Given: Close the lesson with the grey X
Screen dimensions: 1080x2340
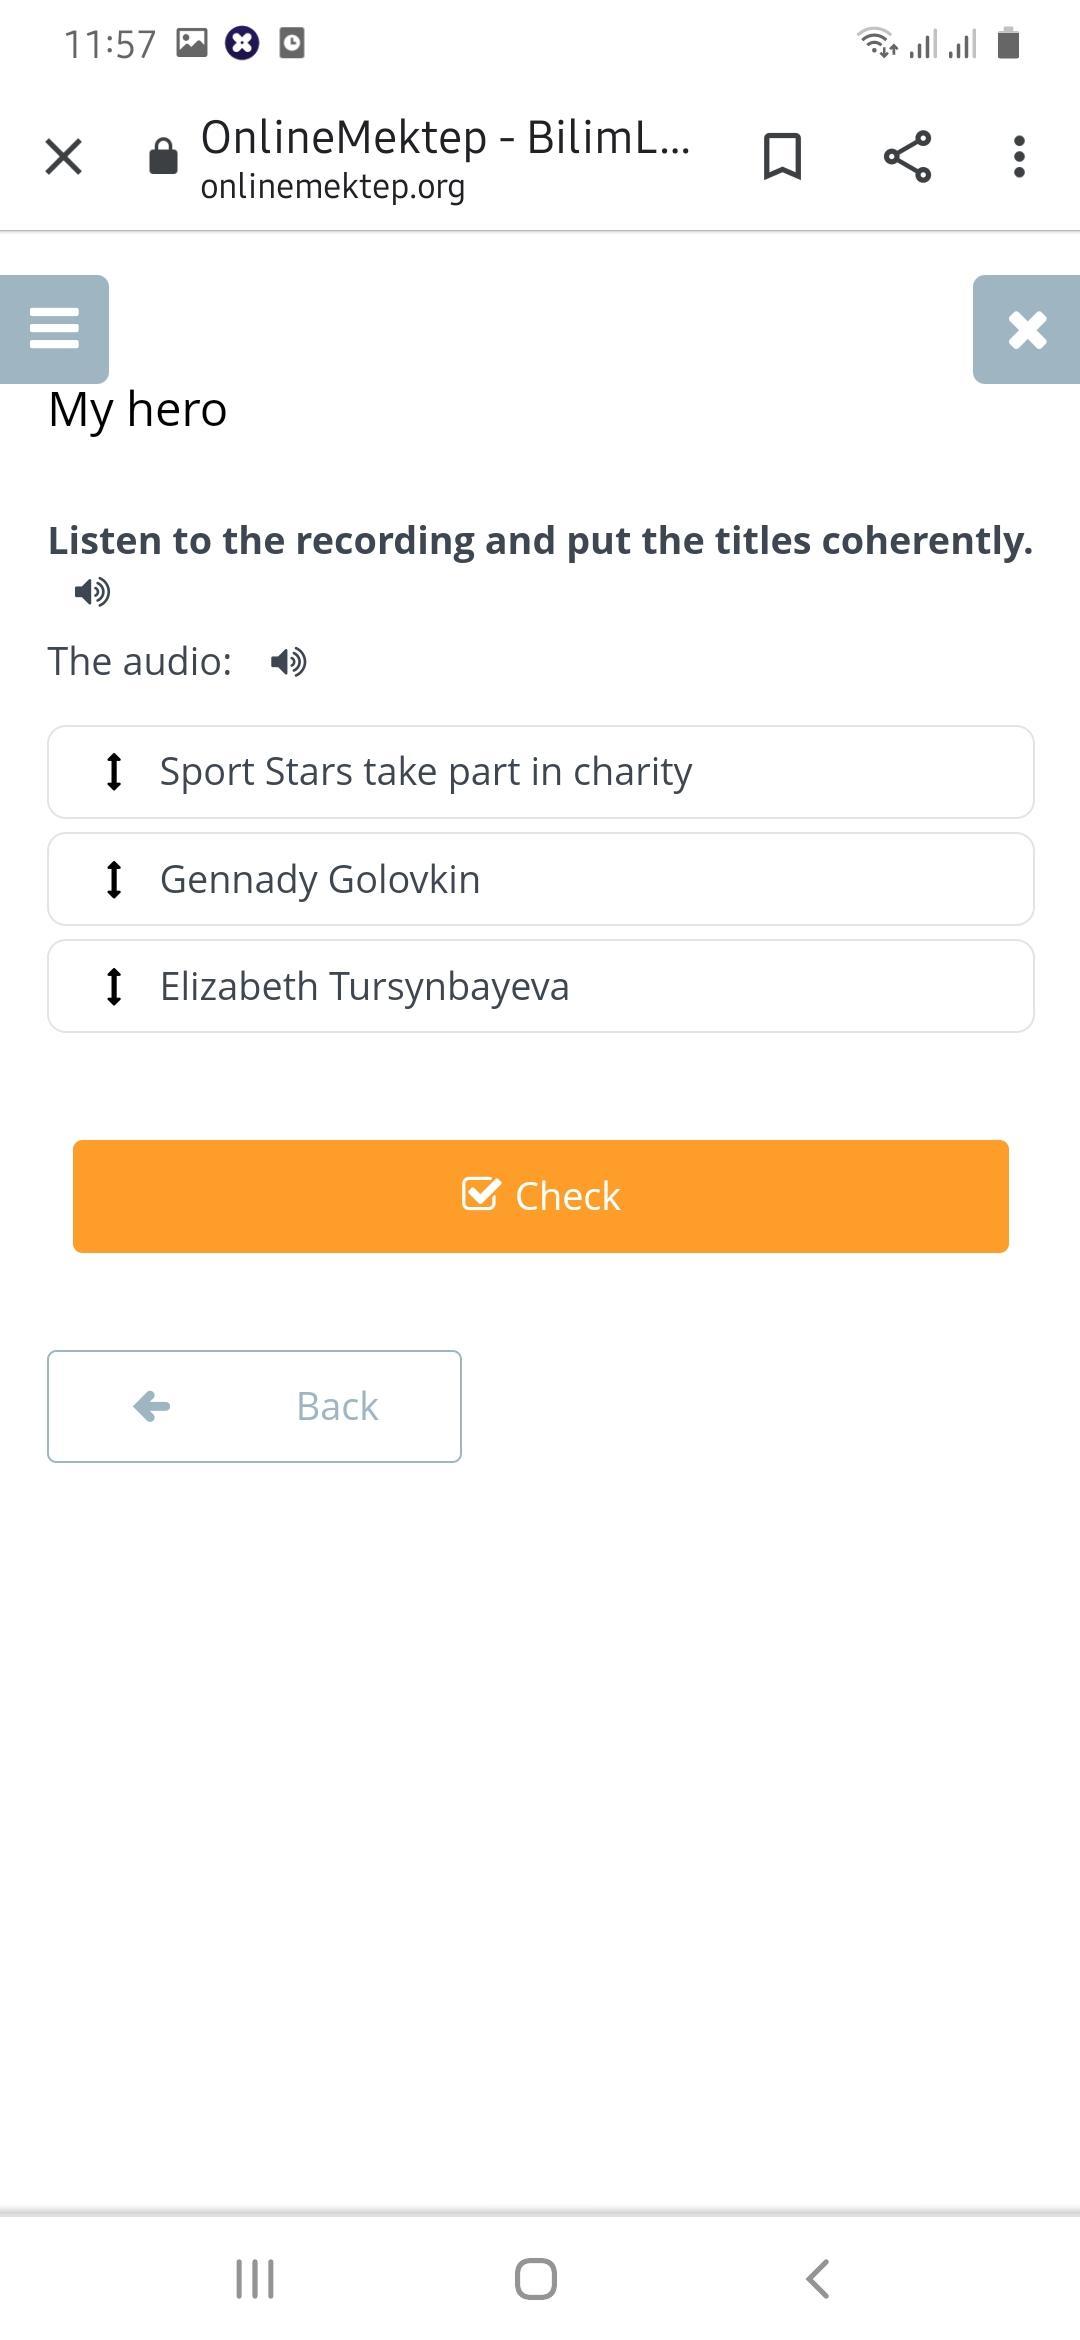Looking at the screenshot, I should 1027,329.
